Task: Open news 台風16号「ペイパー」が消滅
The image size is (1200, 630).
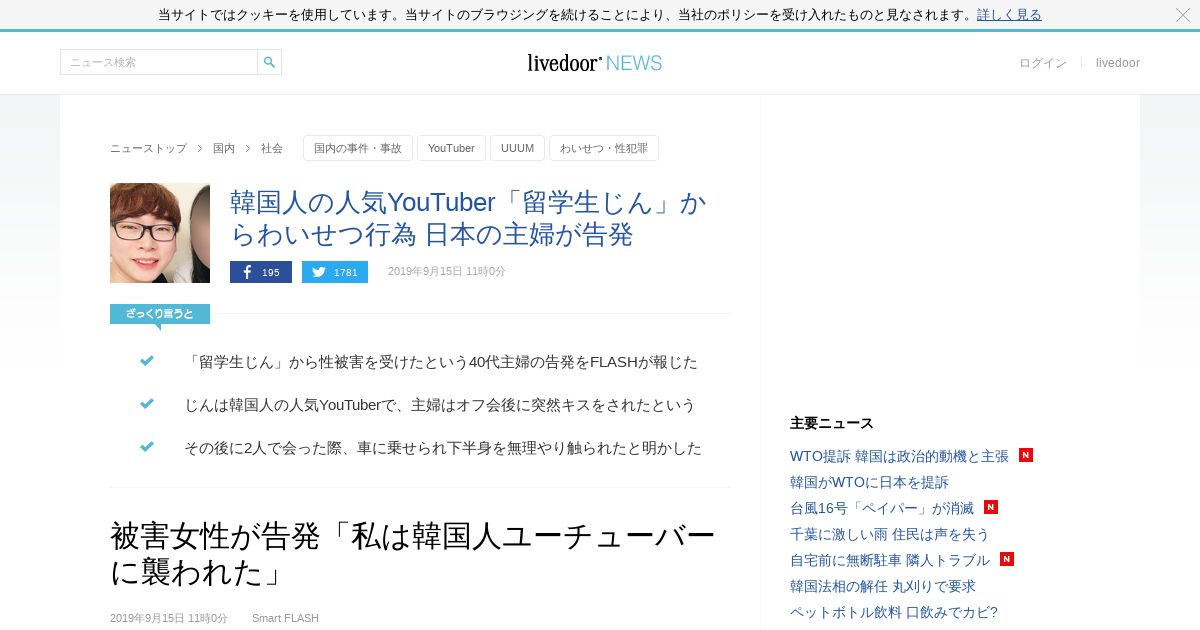Action: [x=882, y=508]
